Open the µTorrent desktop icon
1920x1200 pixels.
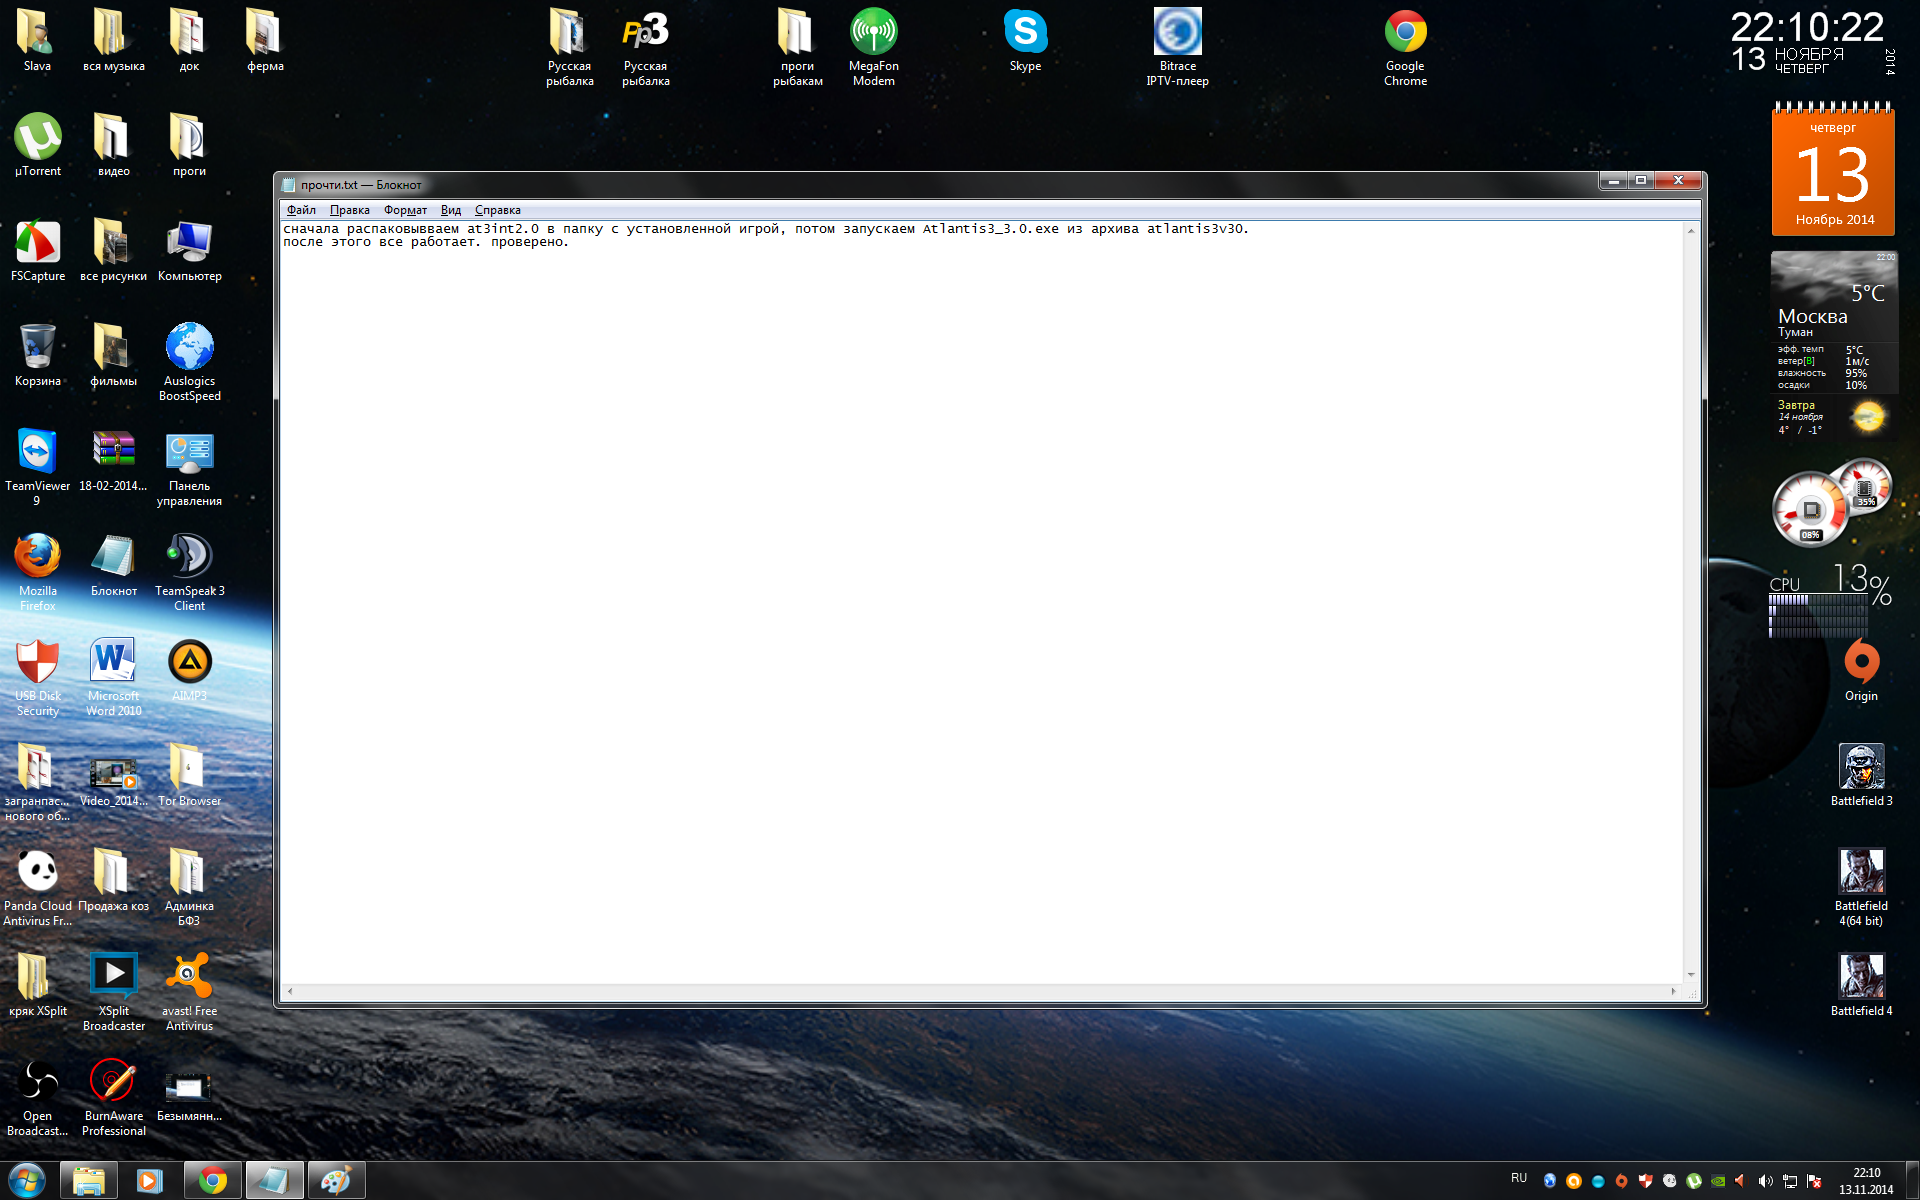pos(38,138)
